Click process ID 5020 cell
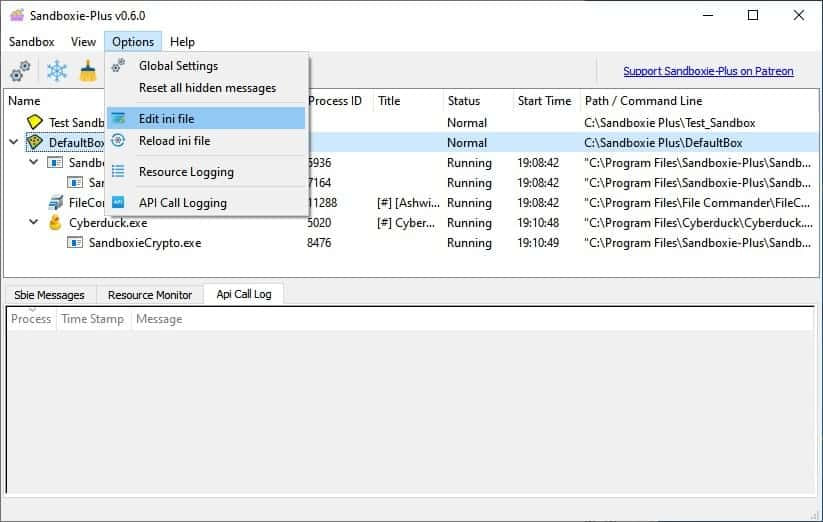The image size is (823, 522). [x=319, y=222]
